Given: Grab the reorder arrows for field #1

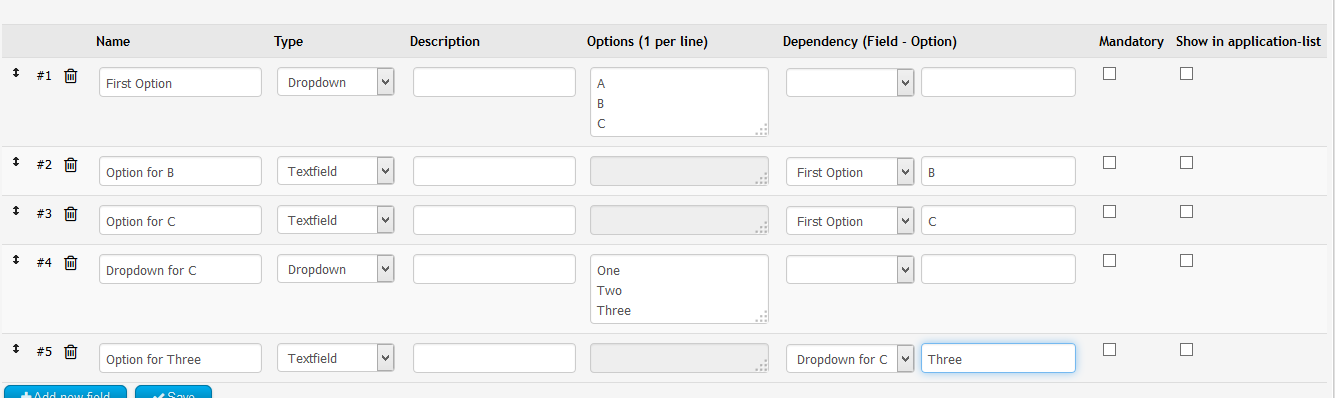Looking at the screenshot, I should 16,73.
